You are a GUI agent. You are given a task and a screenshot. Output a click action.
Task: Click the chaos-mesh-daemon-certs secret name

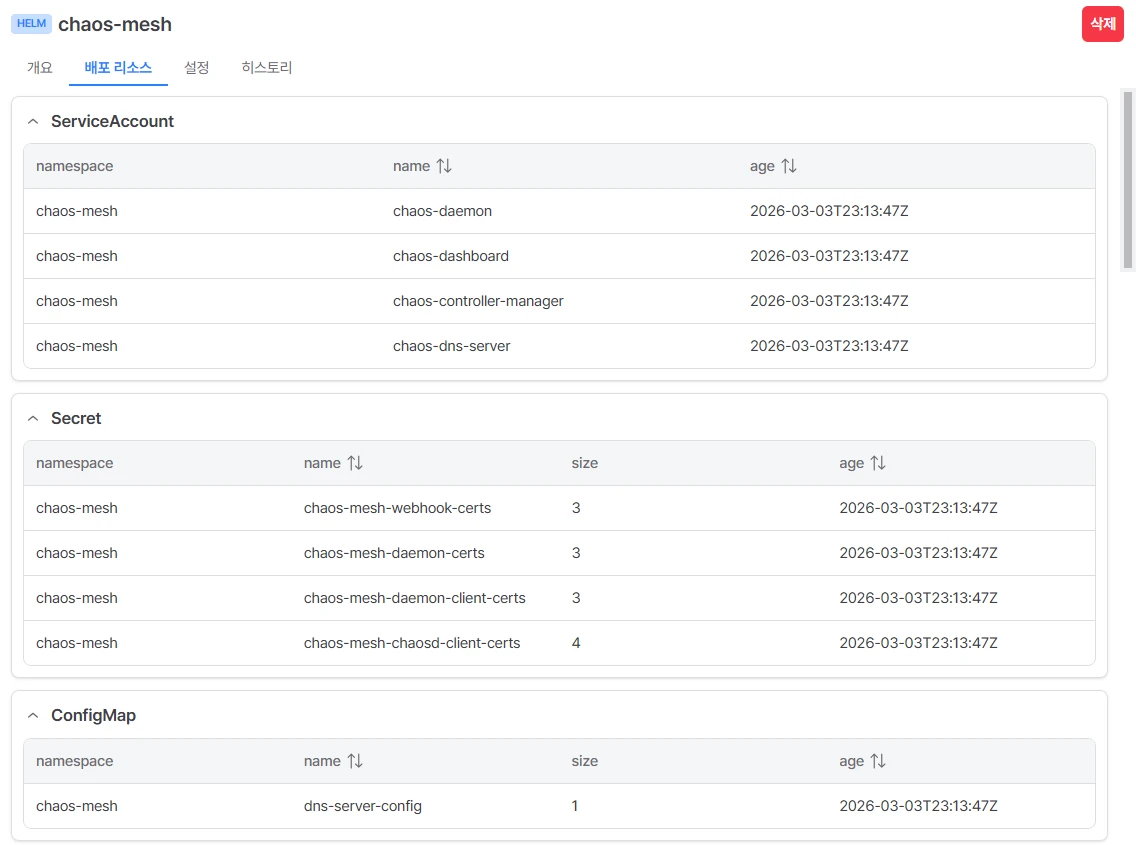(x=394, y=553)
